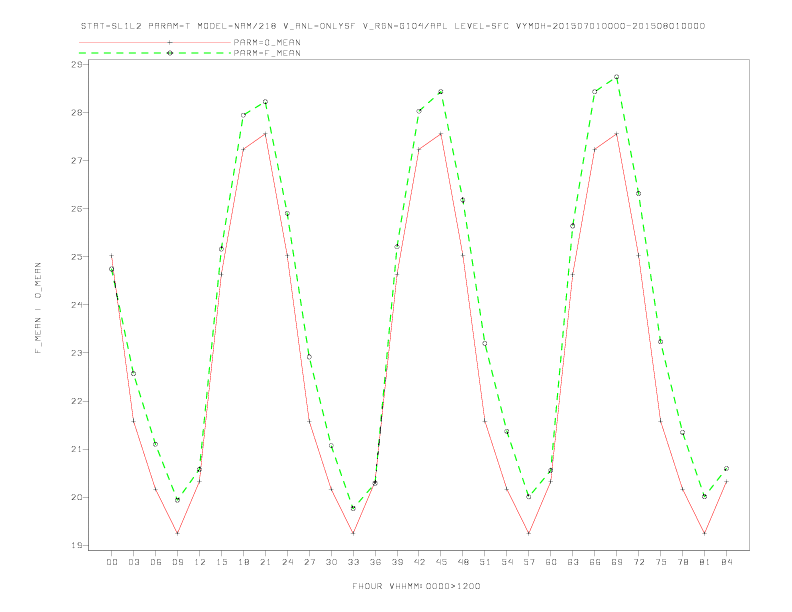The width and height of the screenshot is (792, 612).
Task: Click the y-axis tick label 21
Action: 77,449
